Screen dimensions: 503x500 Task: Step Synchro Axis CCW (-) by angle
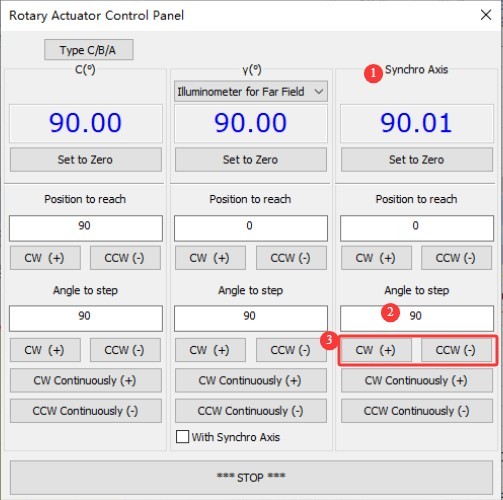click(x=456, y=350)
